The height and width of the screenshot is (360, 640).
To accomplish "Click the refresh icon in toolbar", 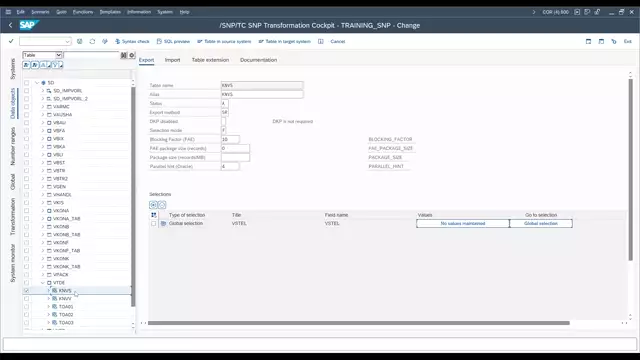I will [x=92, y=41].
